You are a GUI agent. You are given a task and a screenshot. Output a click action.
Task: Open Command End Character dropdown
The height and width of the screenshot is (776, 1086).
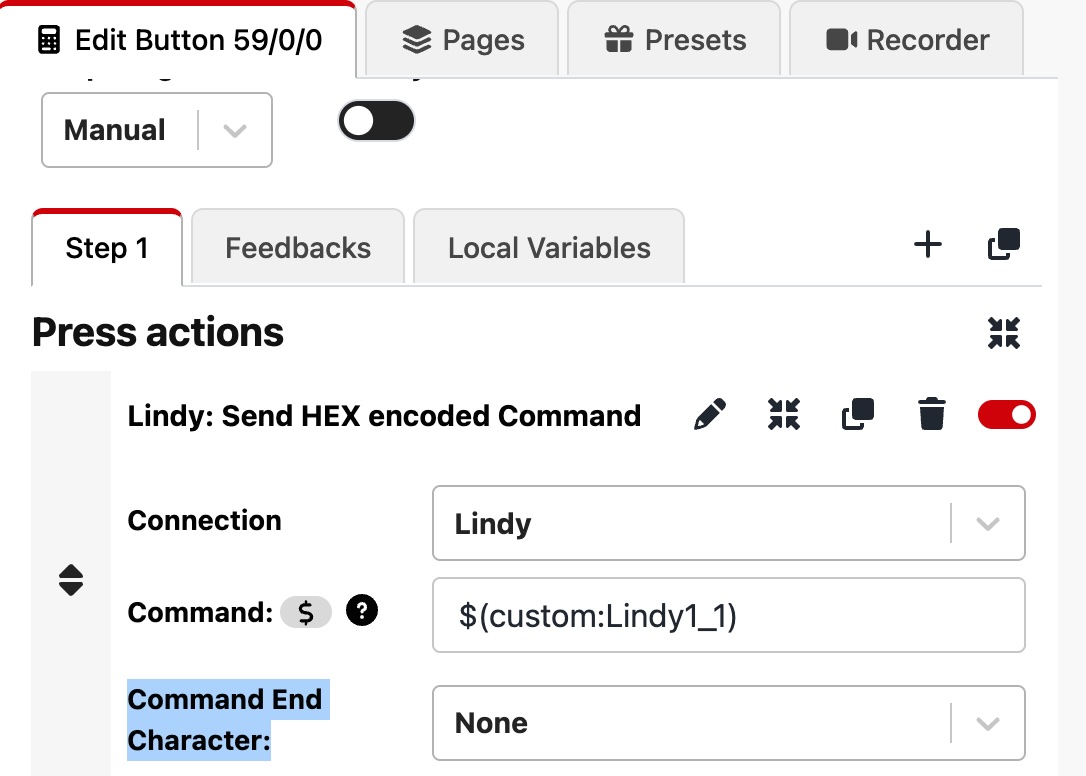pos(728,723)
